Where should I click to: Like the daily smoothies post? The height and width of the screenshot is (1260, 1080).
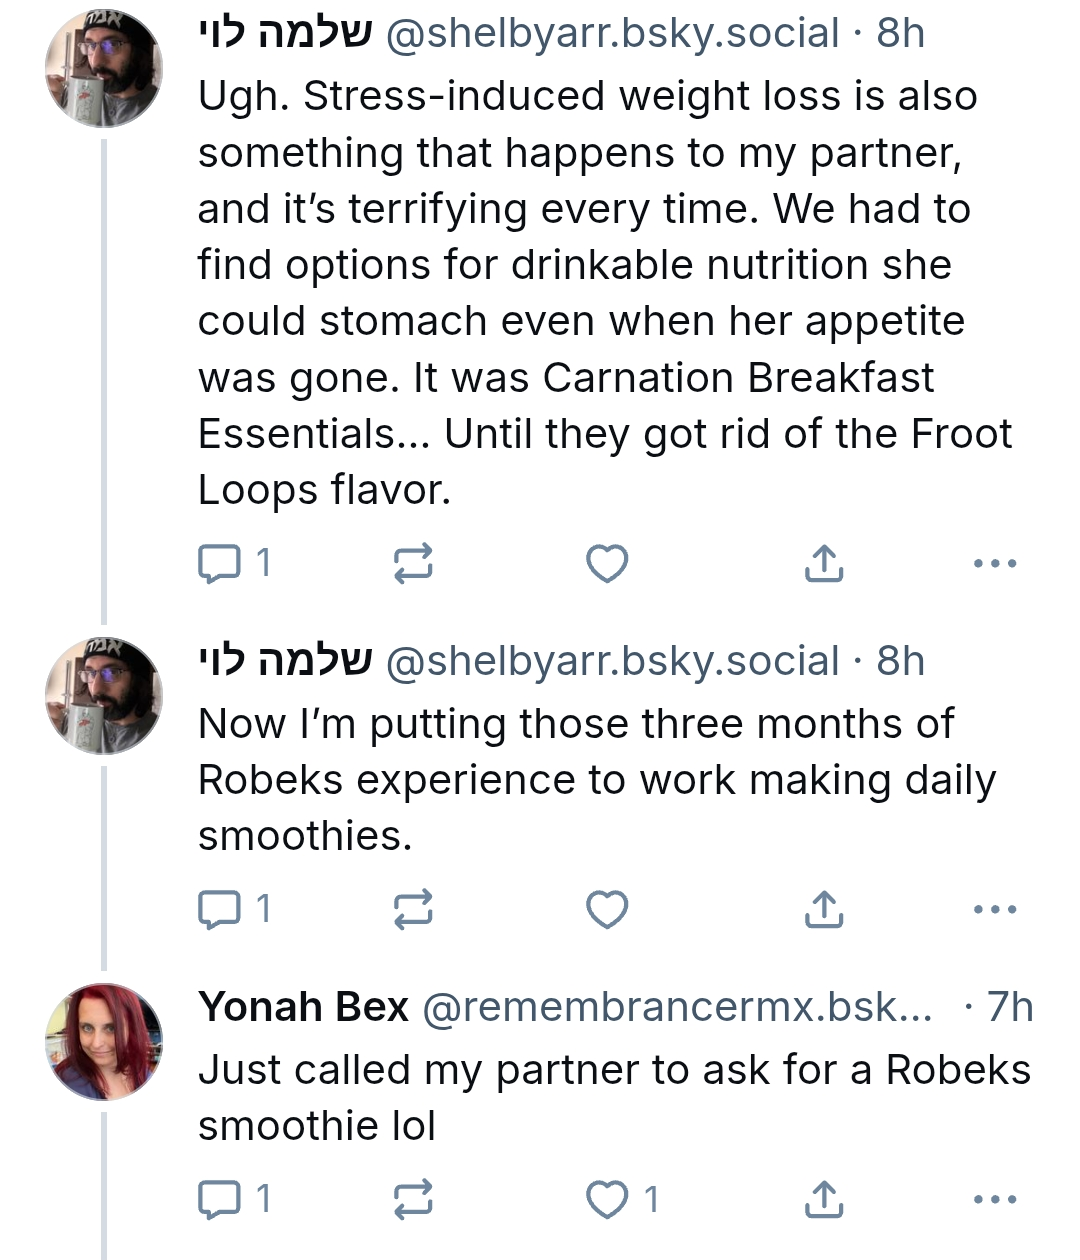607,909
